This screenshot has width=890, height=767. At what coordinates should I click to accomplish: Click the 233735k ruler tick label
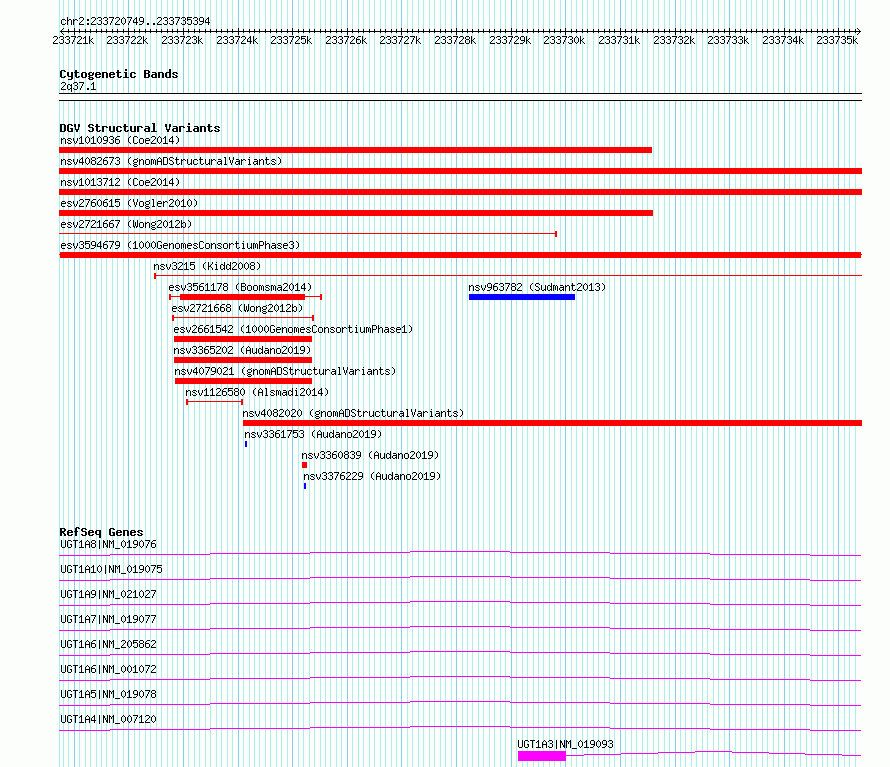pos(837,40)
